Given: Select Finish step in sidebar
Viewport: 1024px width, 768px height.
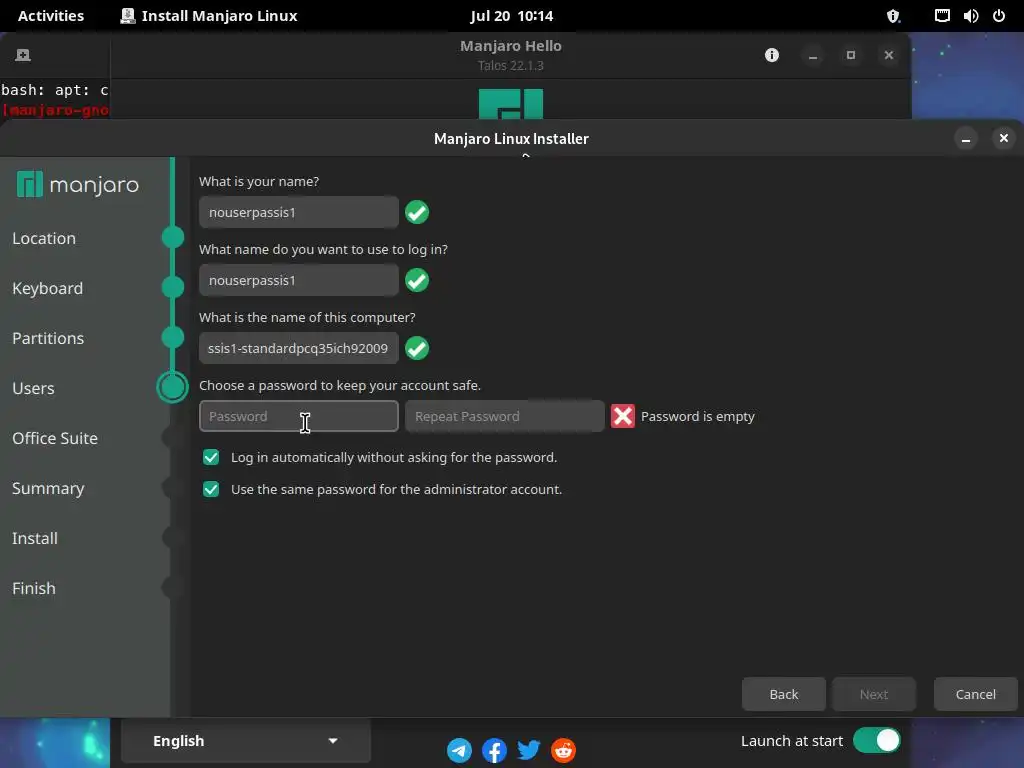Looking at the screenshot, I should 34,588.
